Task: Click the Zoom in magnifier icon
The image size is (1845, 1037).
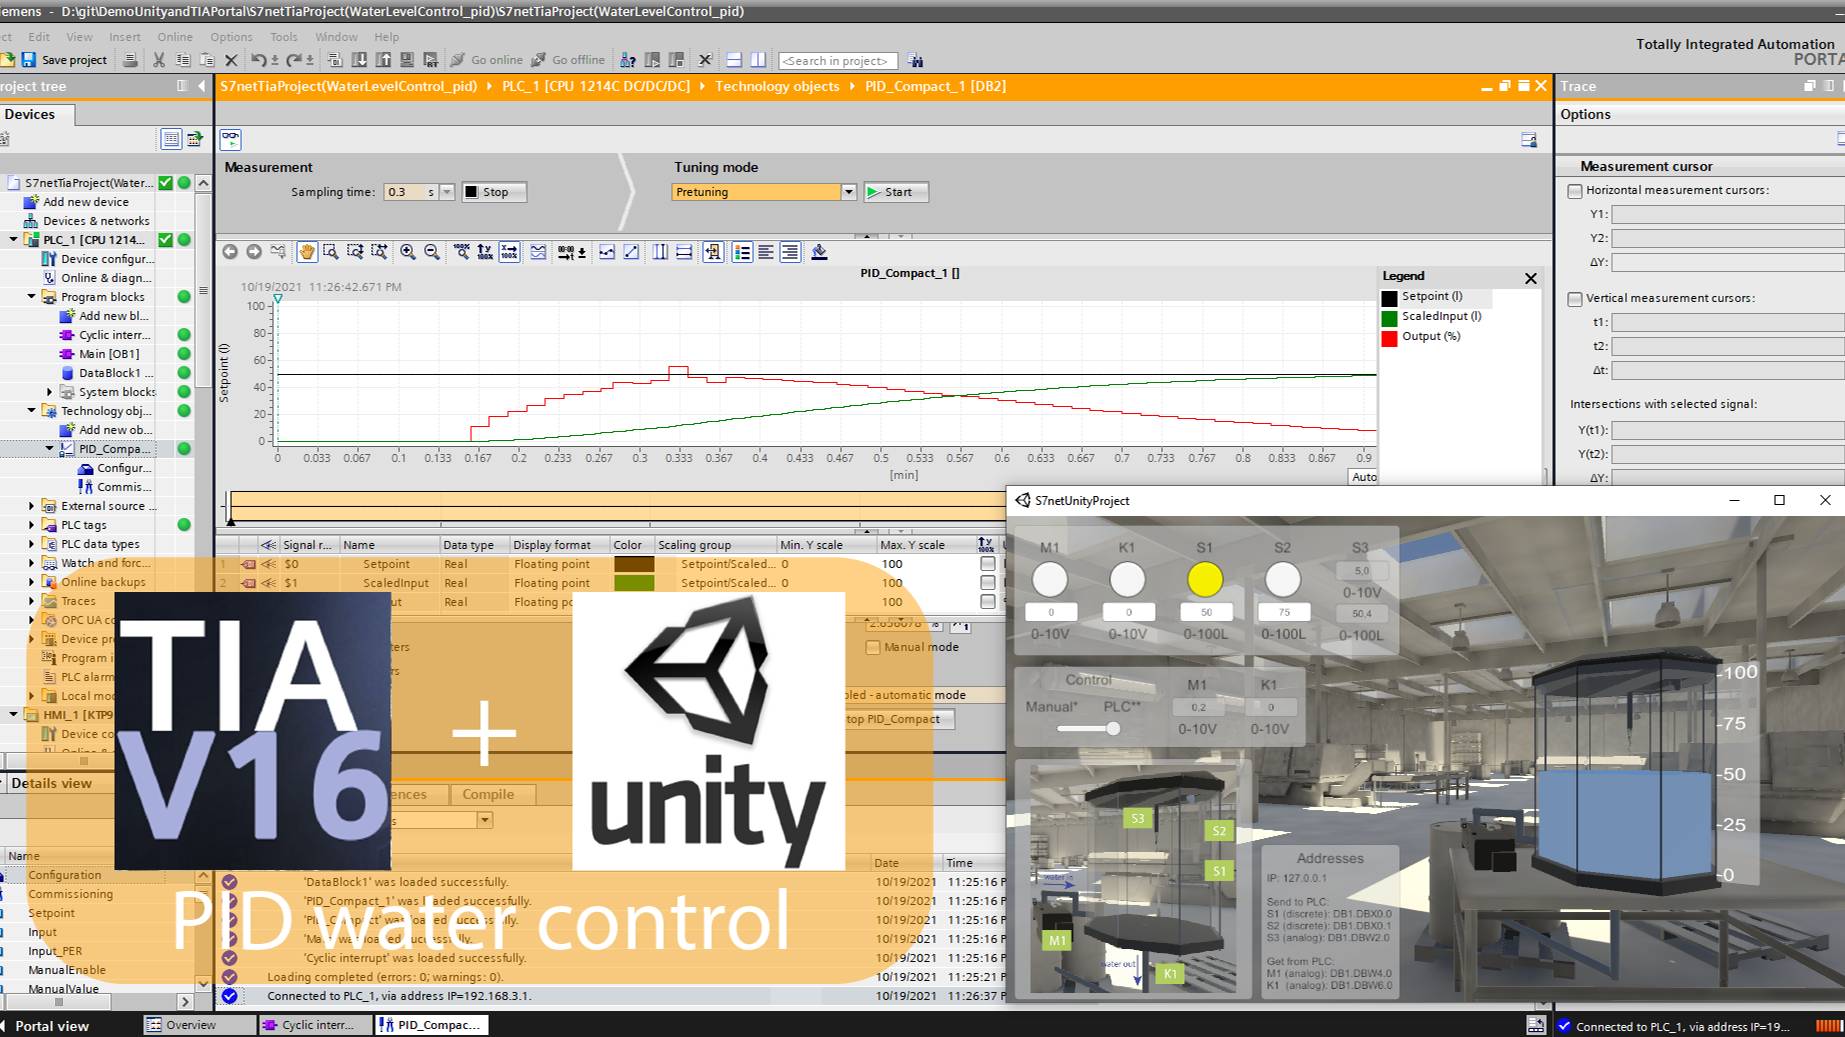Action: tap(408, 252)
